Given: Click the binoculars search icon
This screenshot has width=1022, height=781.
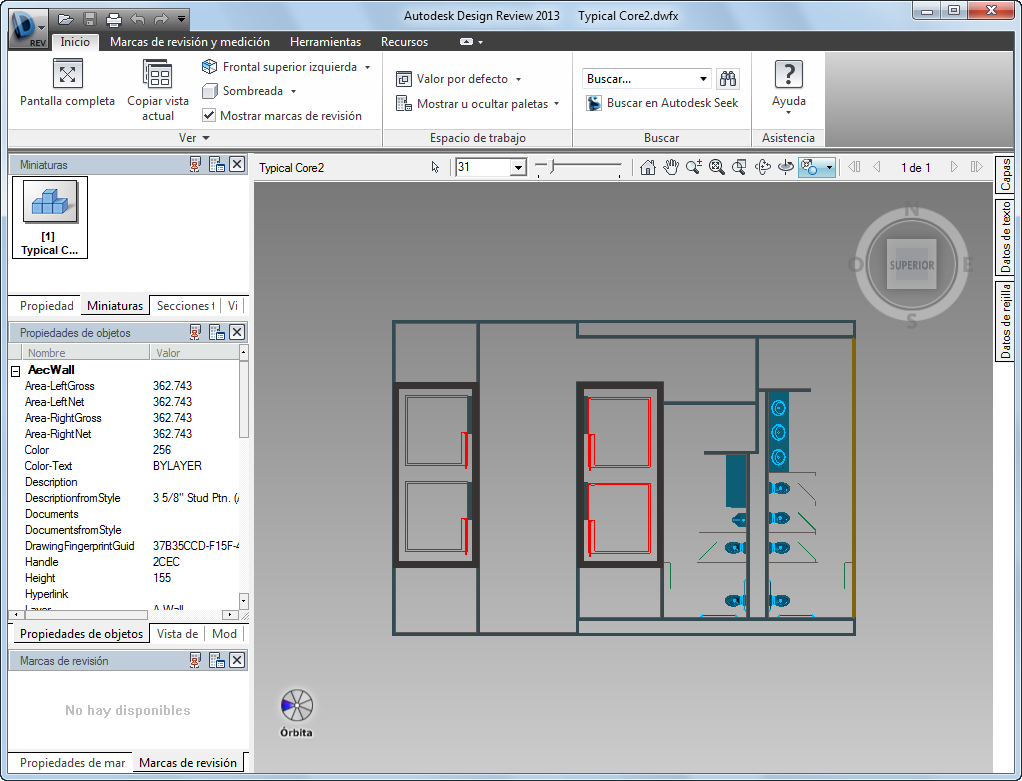Looking at the screenshot, I should coord(727,79).
